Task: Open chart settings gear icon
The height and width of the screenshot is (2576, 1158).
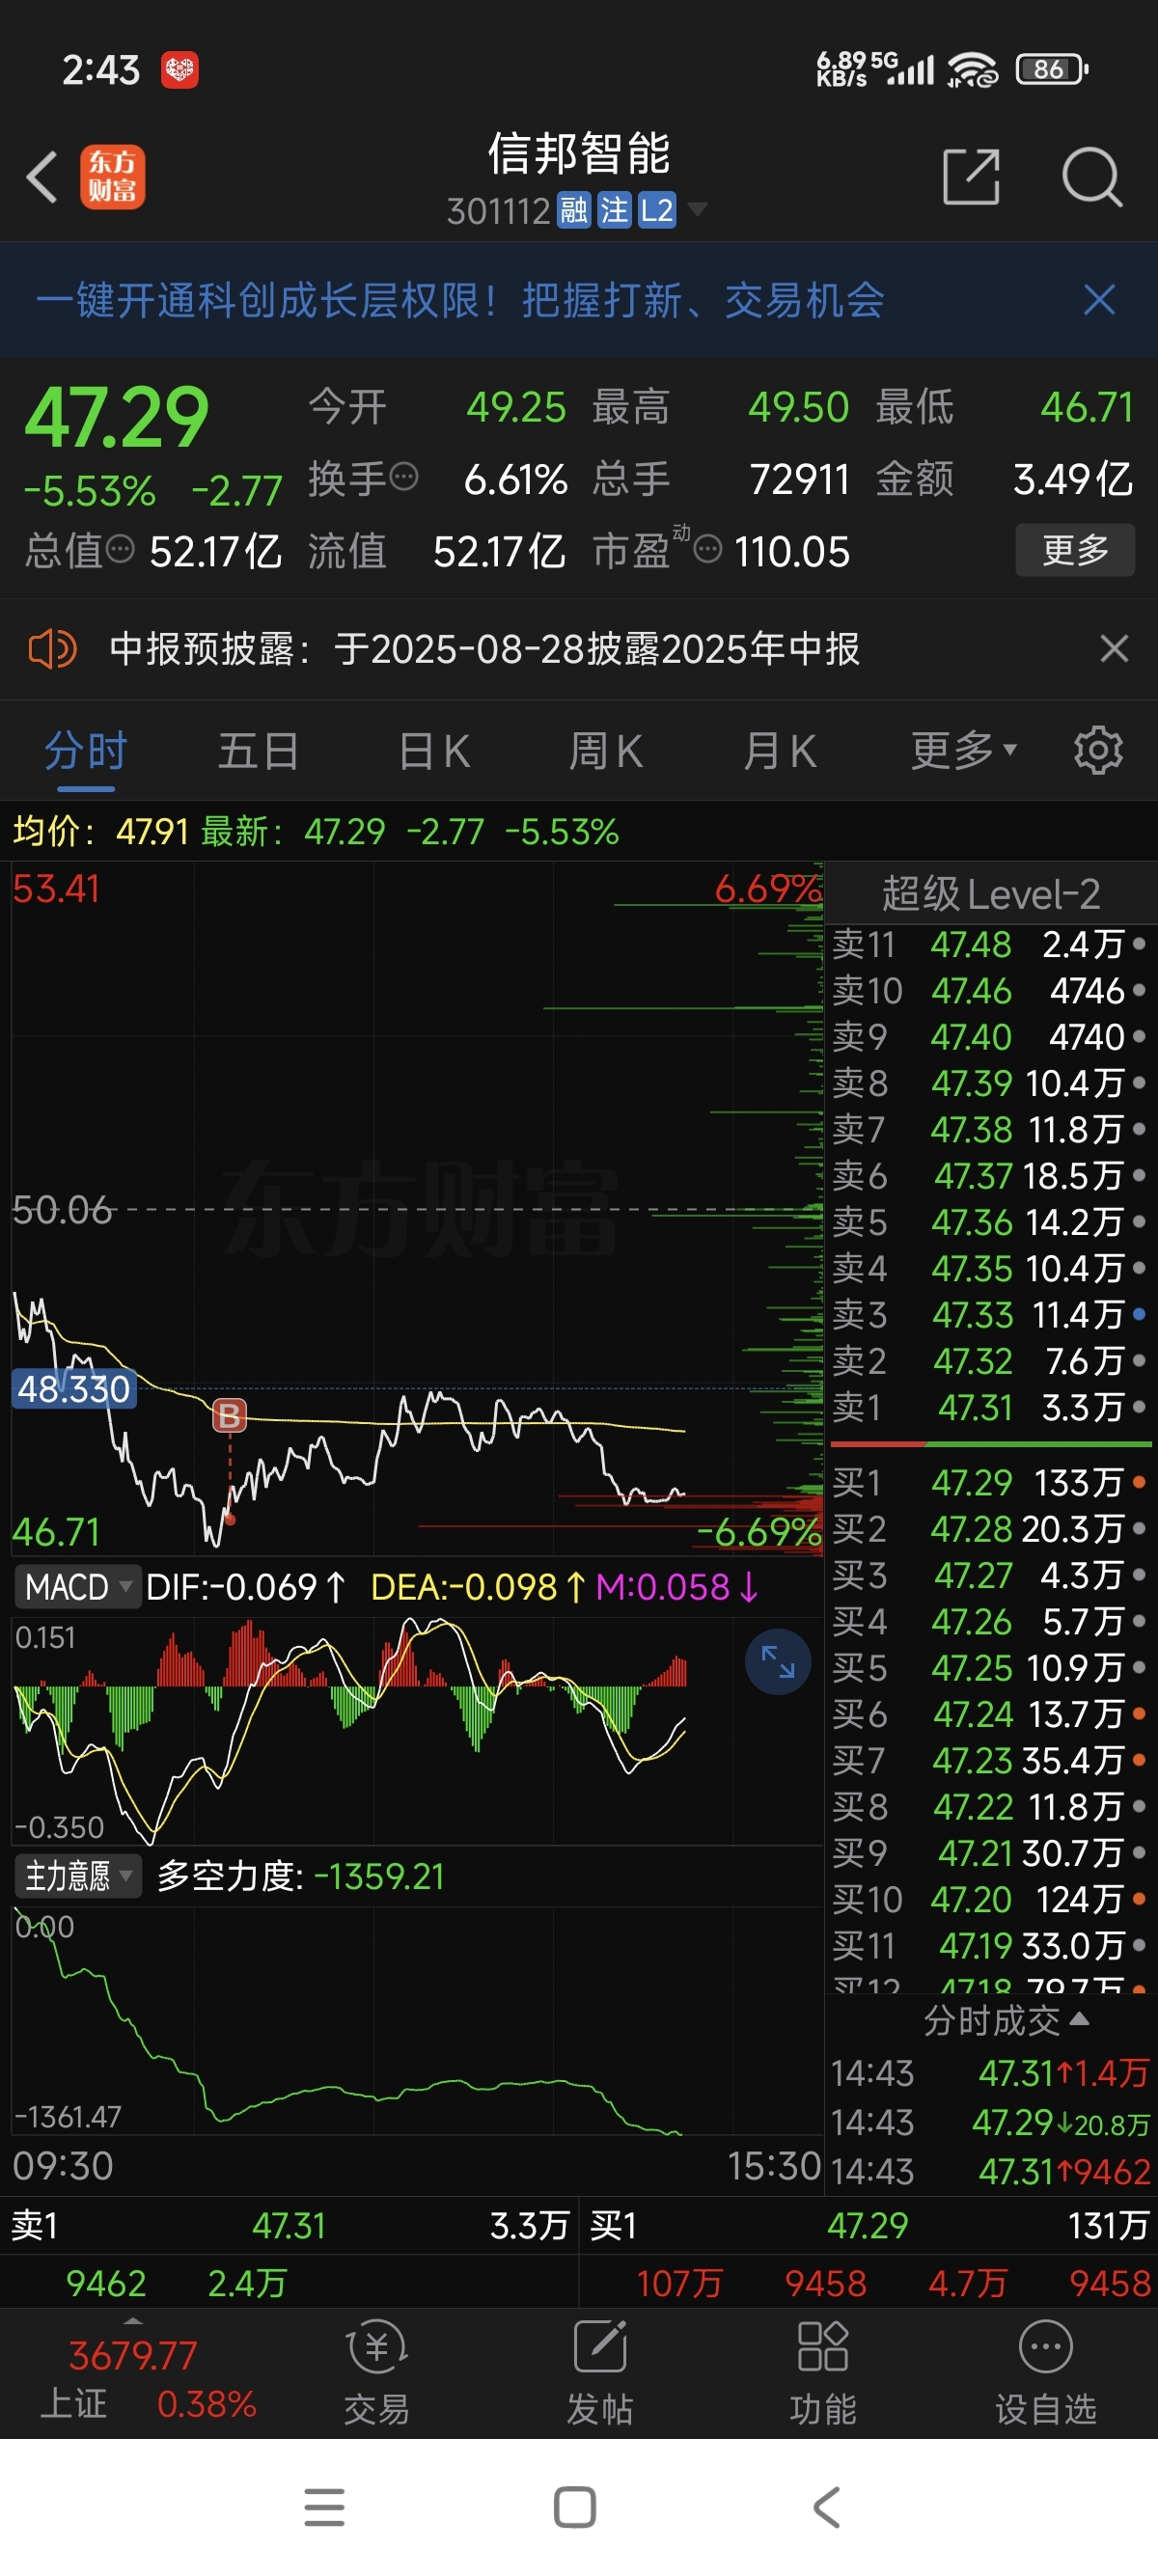Action: (1098, 751)
